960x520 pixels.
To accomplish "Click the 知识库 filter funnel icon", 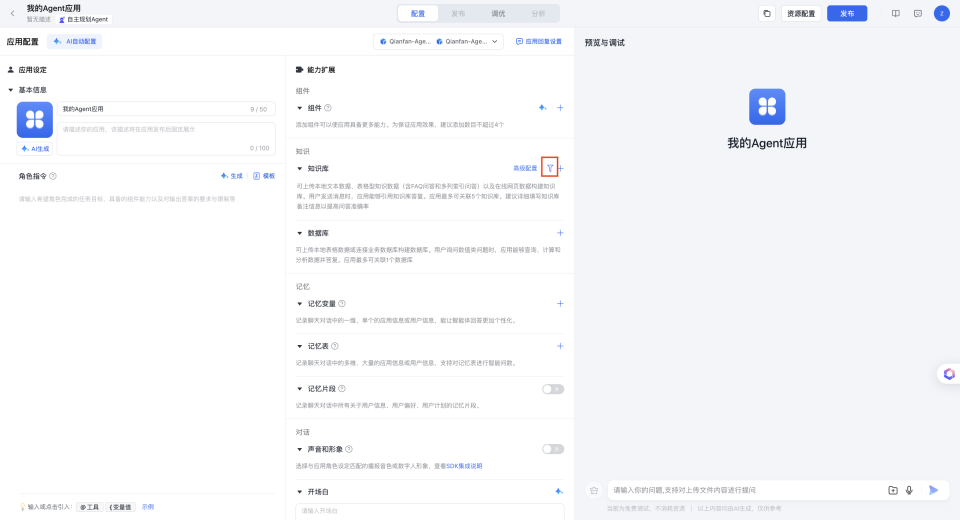I will click(x=550, y=168).
